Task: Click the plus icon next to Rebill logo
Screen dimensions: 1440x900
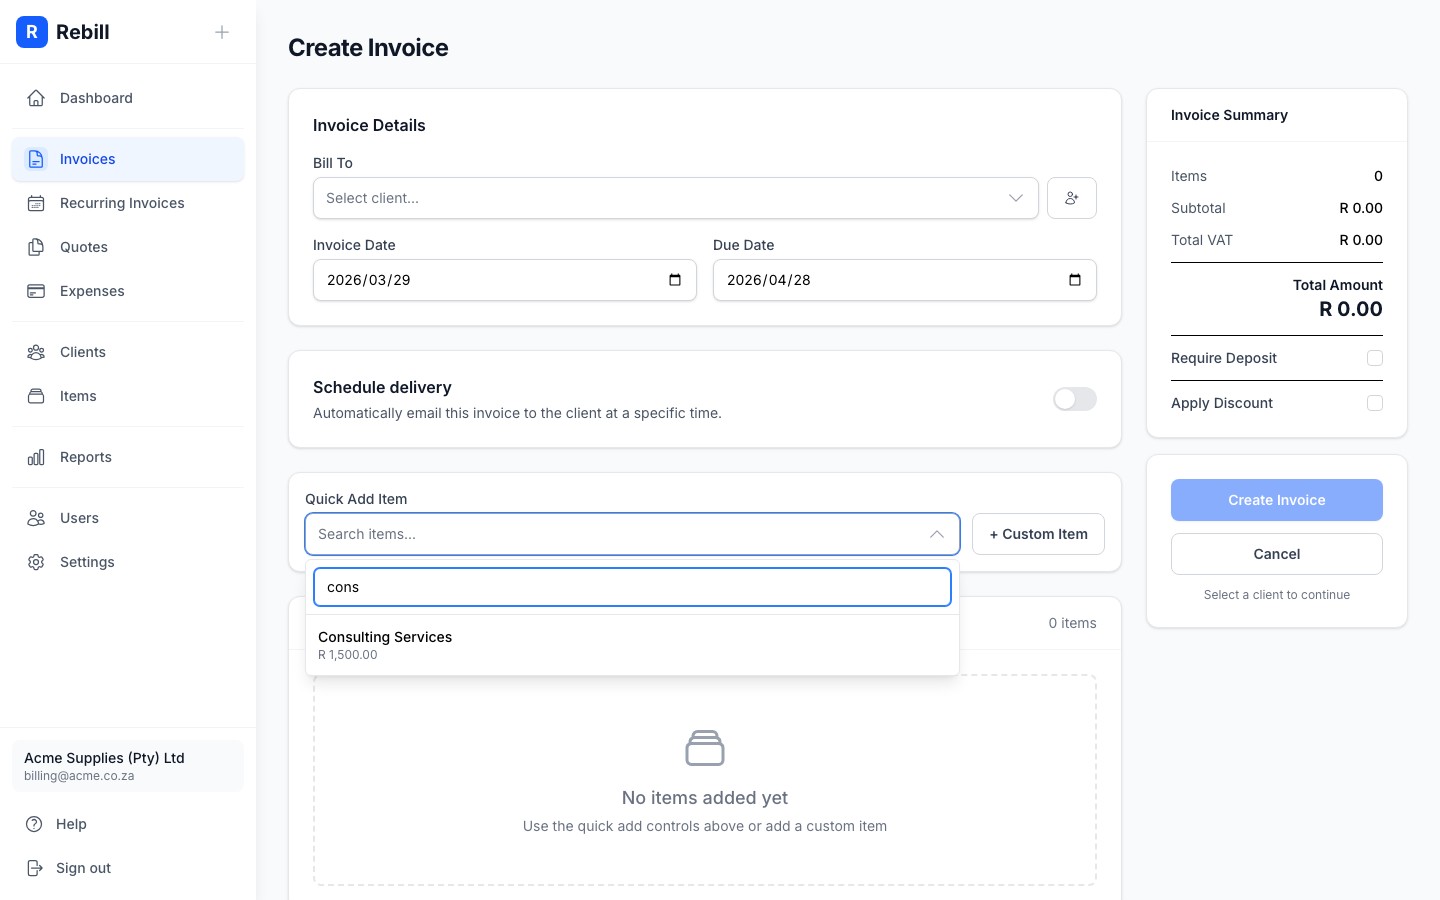Action: (x=221, y=32)
